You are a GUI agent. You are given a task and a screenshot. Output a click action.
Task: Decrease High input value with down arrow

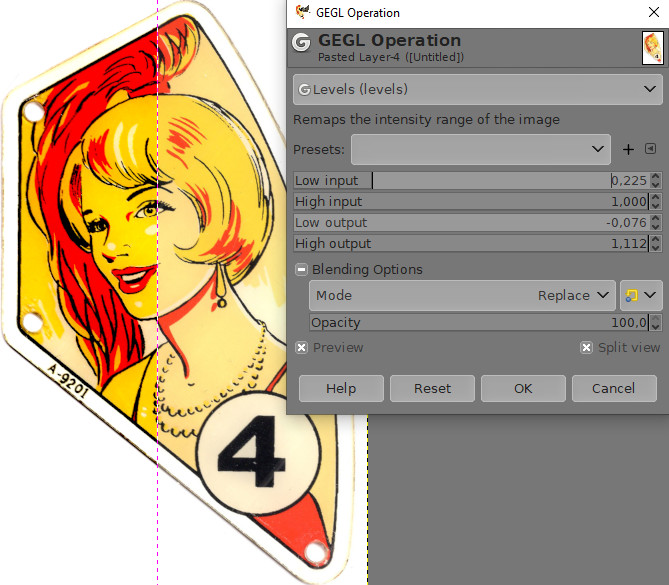(x=656, y=206)
